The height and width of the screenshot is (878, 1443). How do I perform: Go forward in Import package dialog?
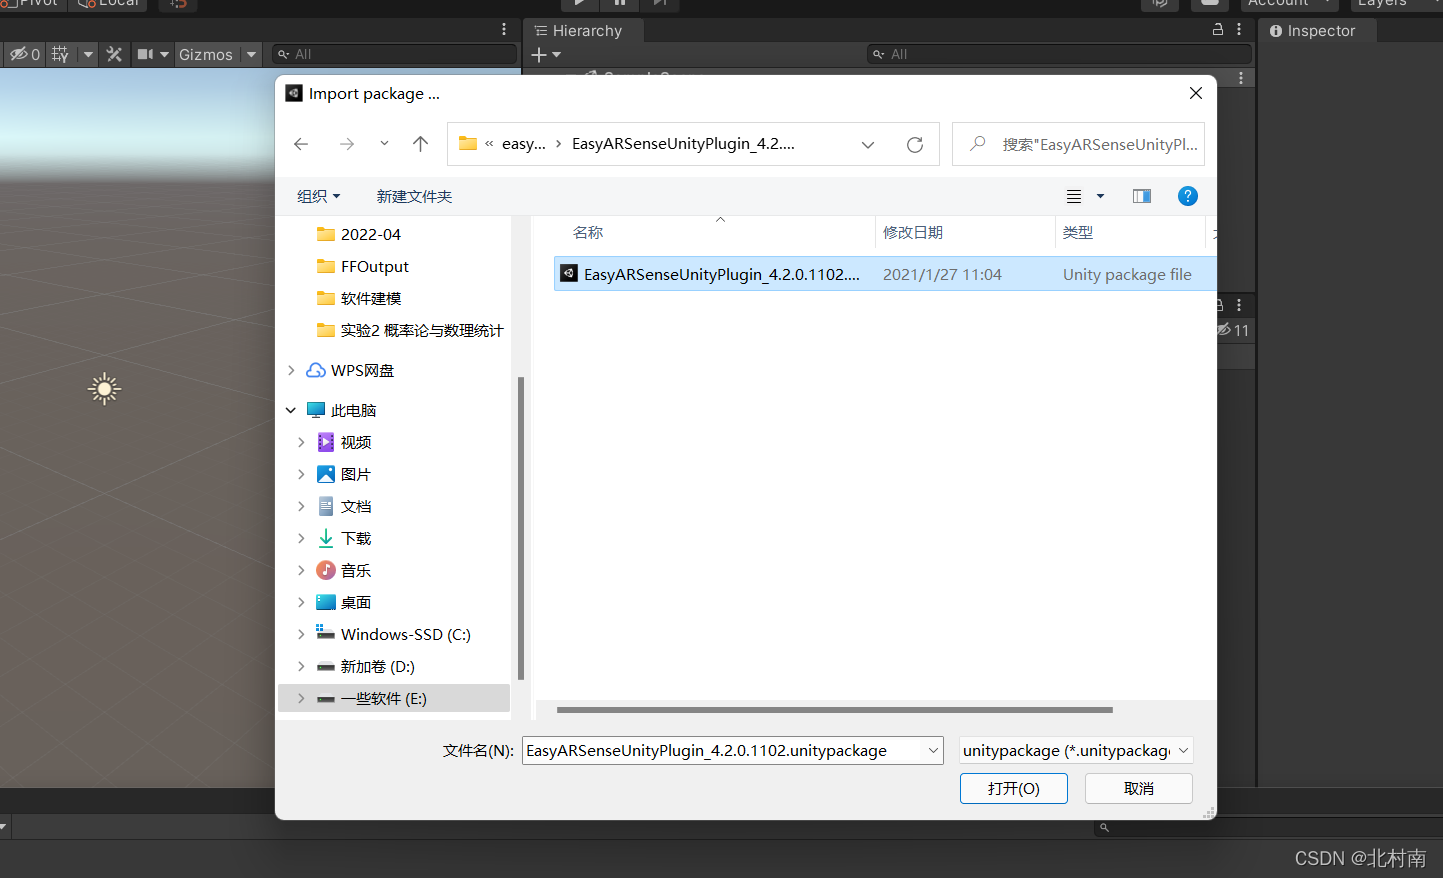[x=346, y=144]
